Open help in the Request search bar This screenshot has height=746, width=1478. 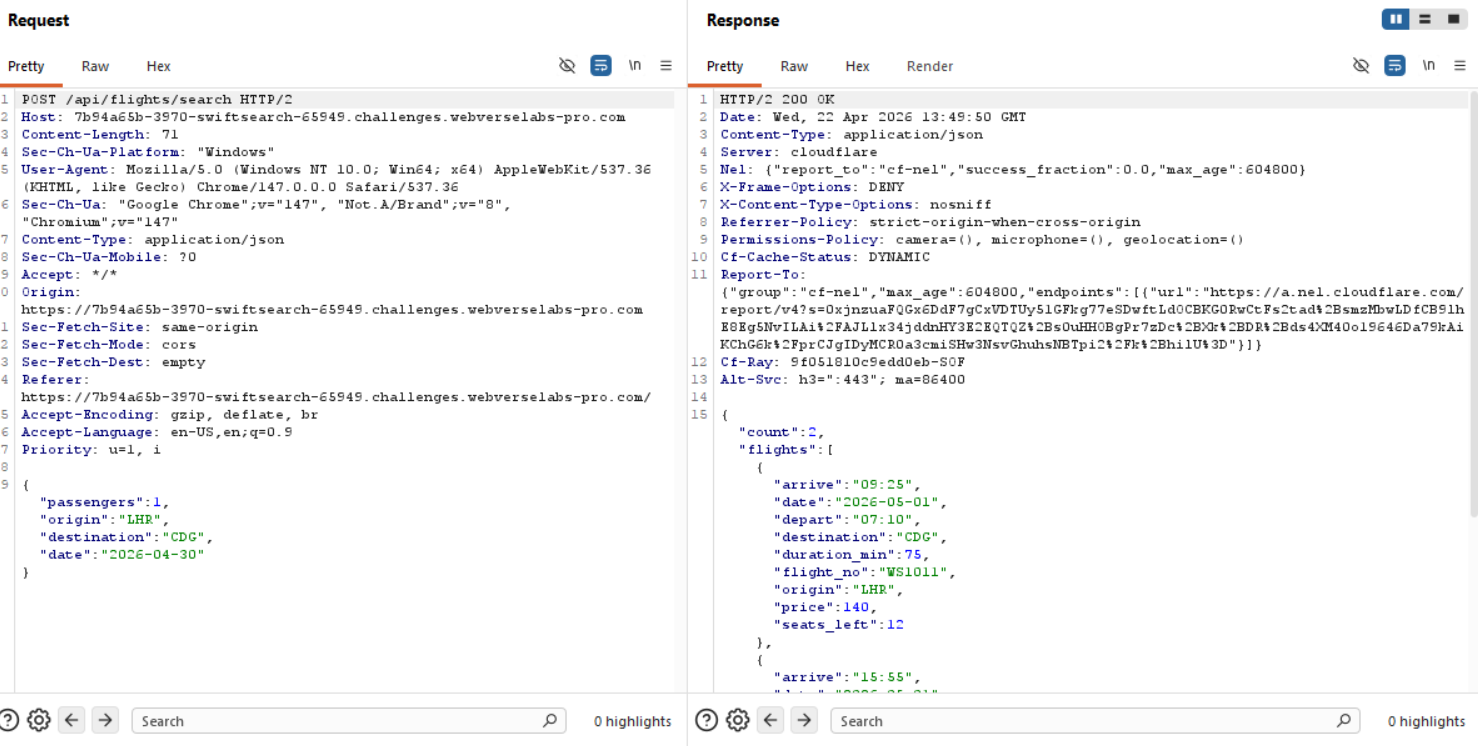9,720
